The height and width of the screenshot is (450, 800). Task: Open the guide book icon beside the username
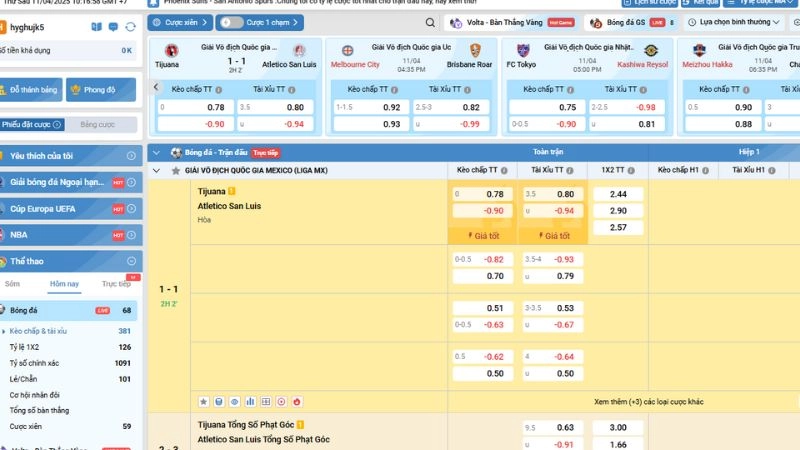point(96,27)
